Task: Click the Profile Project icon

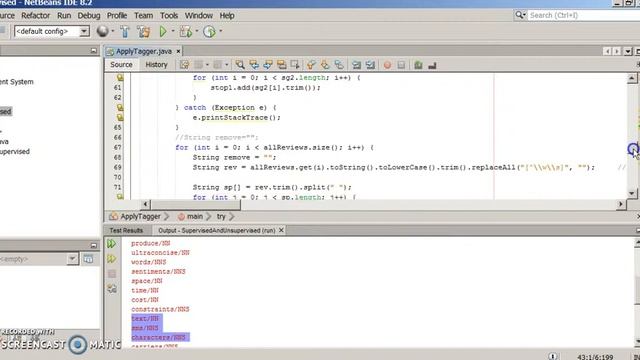Action: click(x=209, y=31)
